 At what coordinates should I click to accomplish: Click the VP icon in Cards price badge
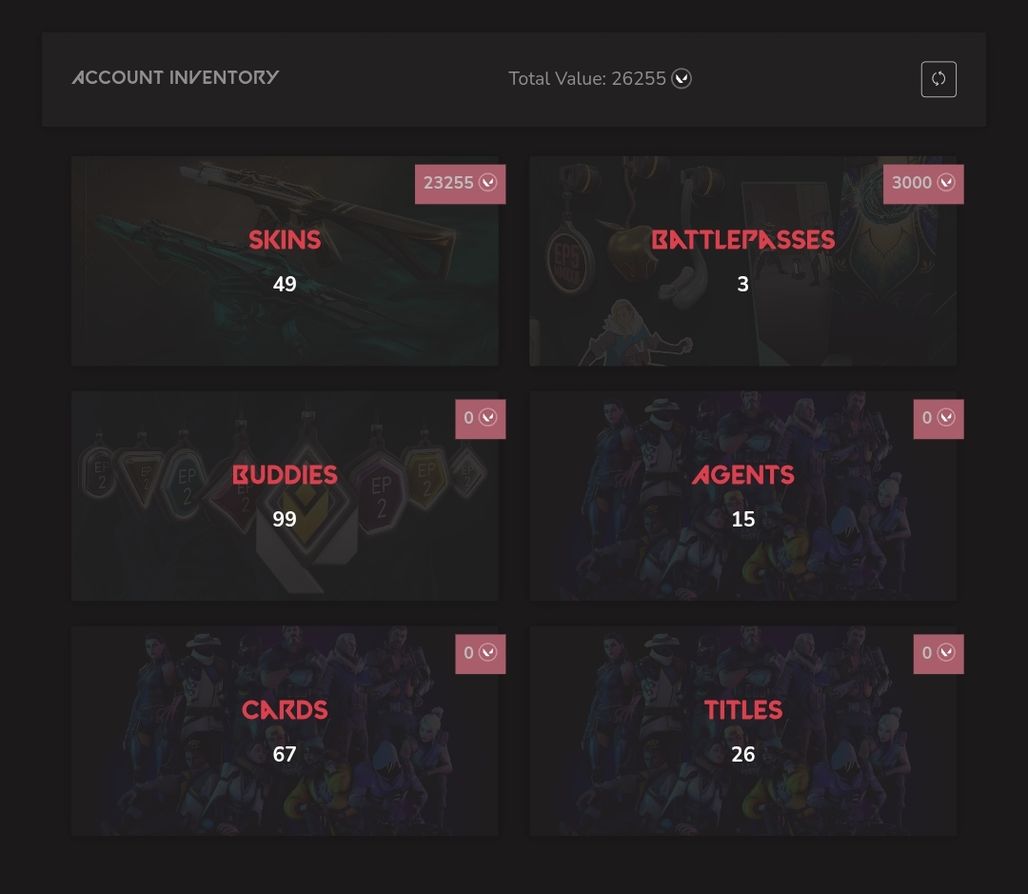[488, 652]
